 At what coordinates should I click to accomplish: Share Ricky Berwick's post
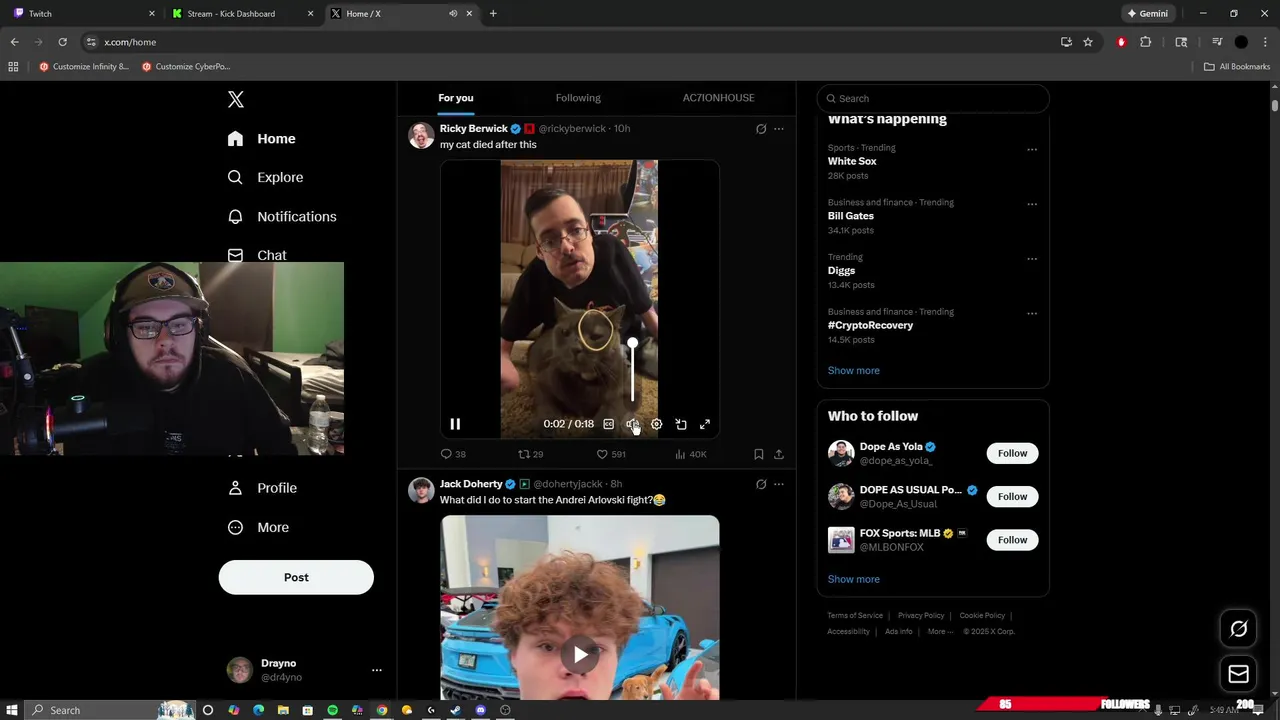tap(779, 454)
